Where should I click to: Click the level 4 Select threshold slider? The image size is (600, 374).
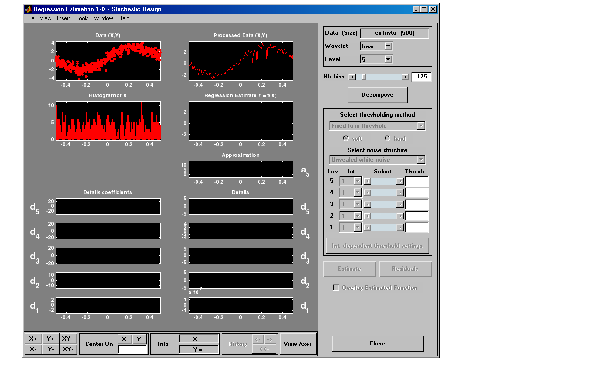point(383,193)
